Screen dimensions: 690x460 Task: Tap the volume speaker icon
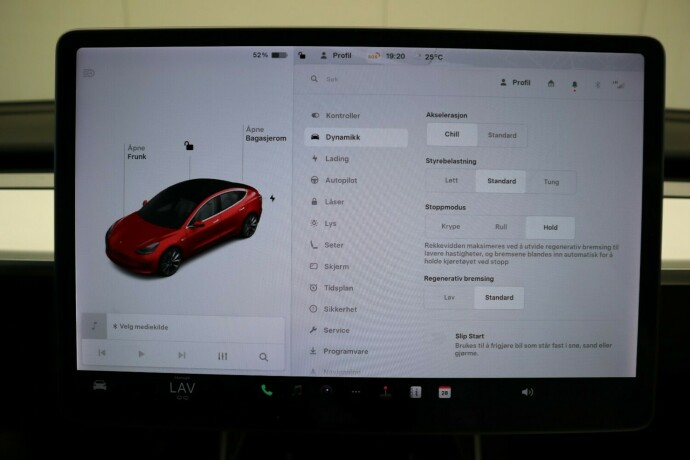(527, 392)
